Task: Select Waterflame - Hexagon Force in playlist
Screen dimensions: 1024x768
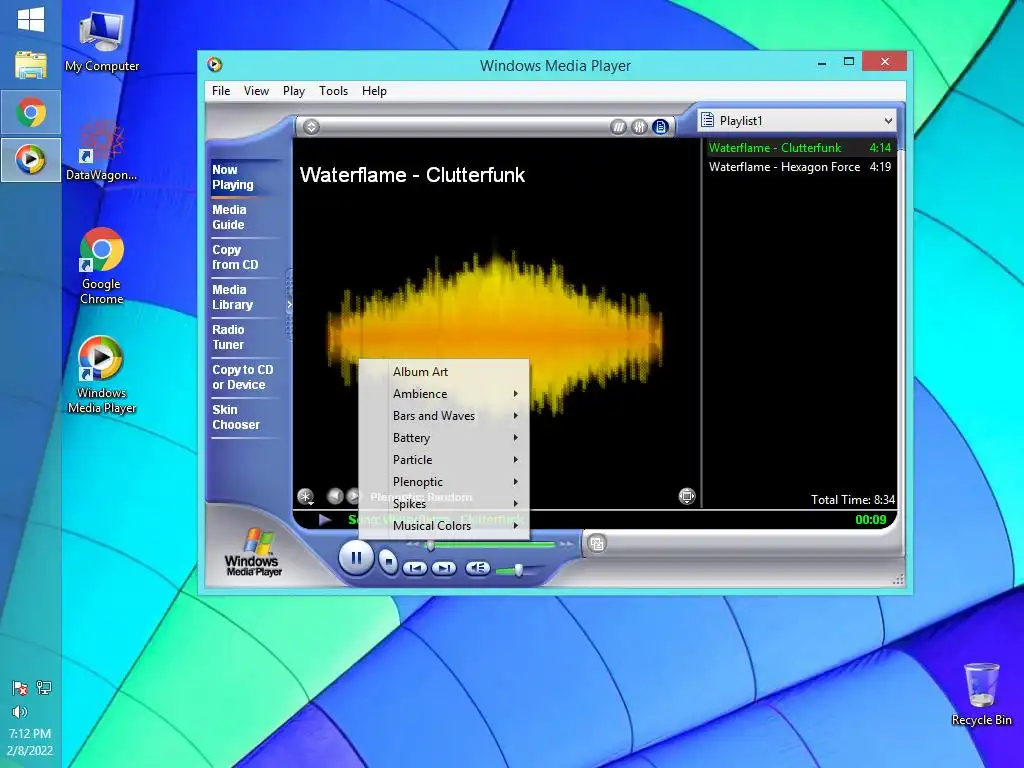Action: (799, 167)
